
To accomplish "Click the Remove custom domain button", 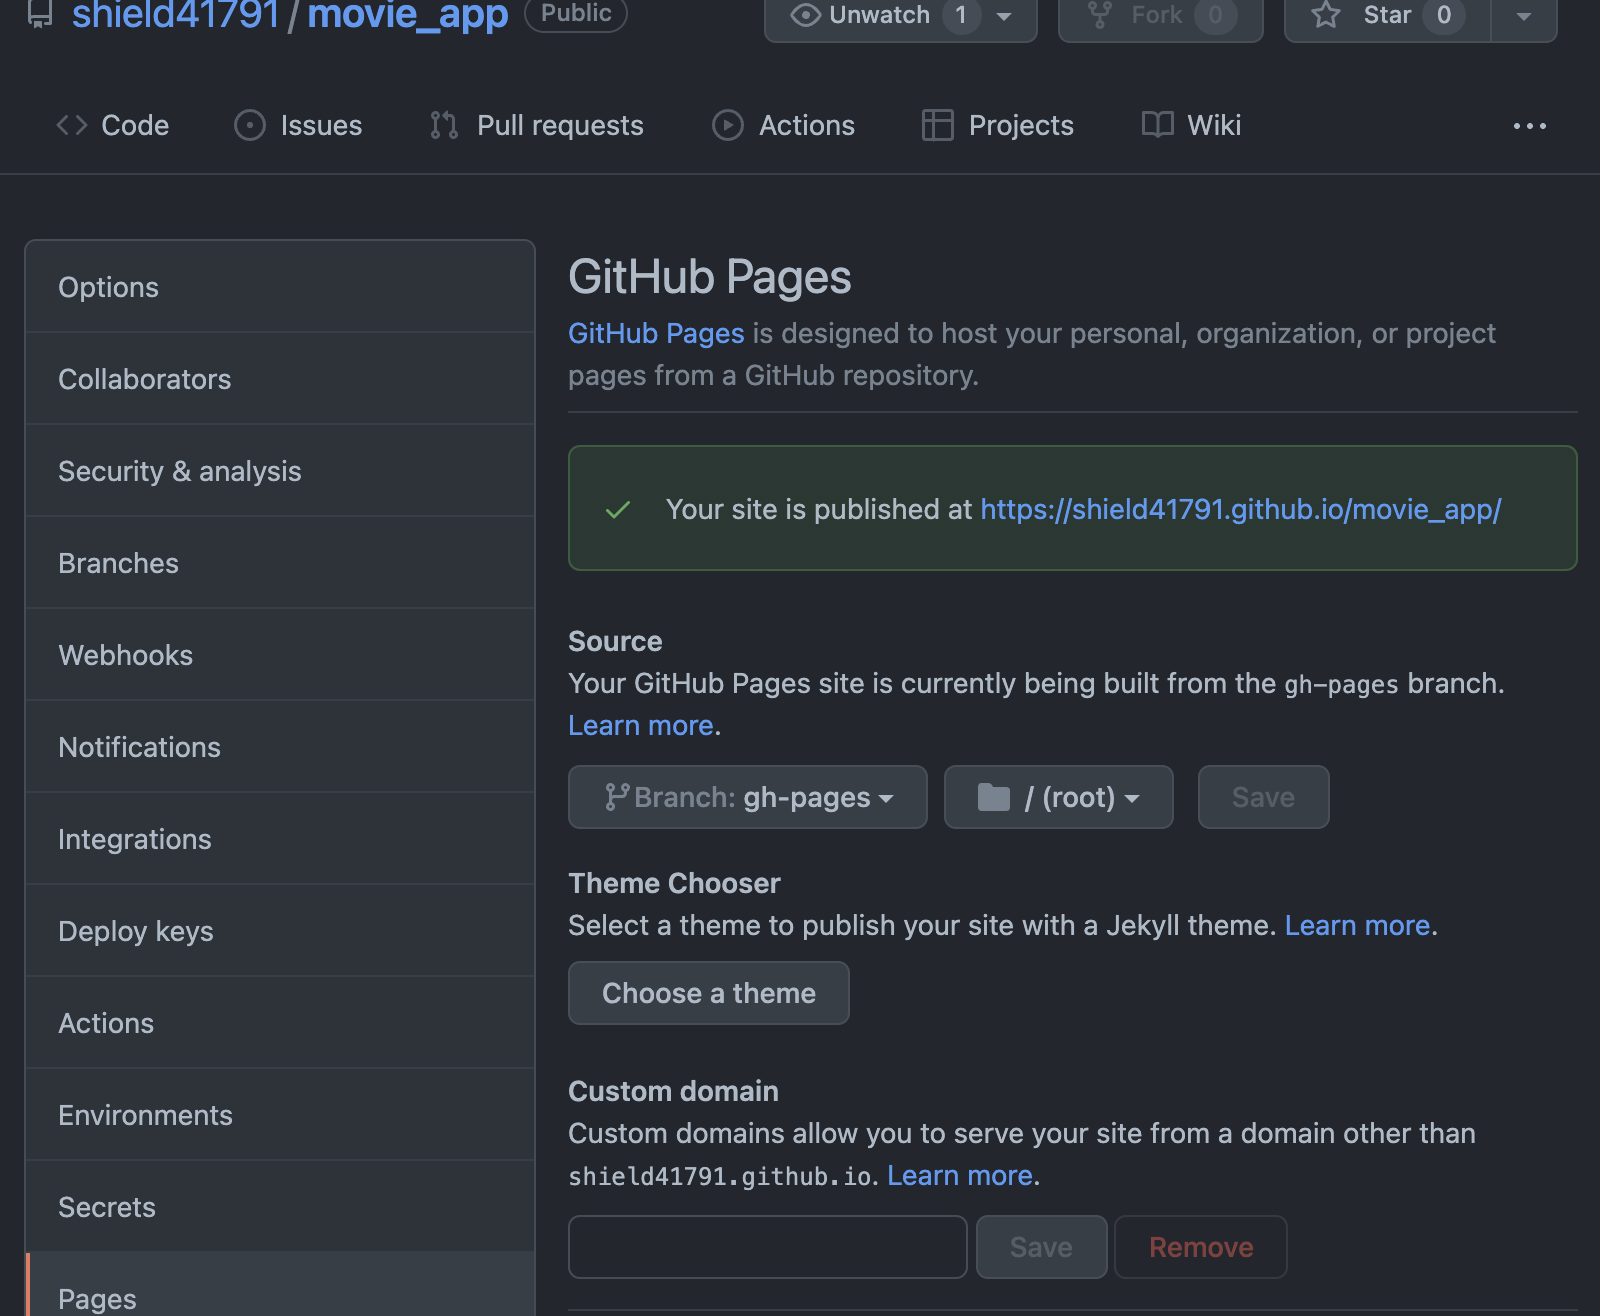I will click(x=1201, y=1247).
